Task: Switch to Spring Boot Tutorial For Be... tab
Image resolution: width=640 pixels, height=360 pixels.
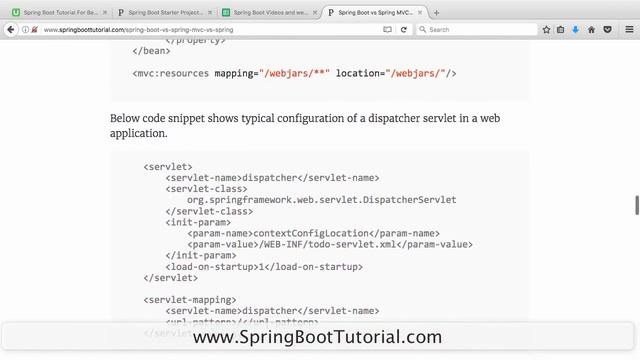Action: click(x=59, y=13)
